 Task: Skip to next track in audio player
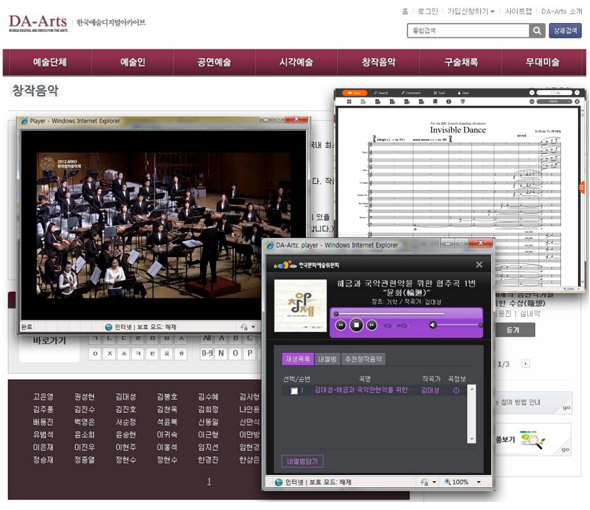tap(371, 325)
